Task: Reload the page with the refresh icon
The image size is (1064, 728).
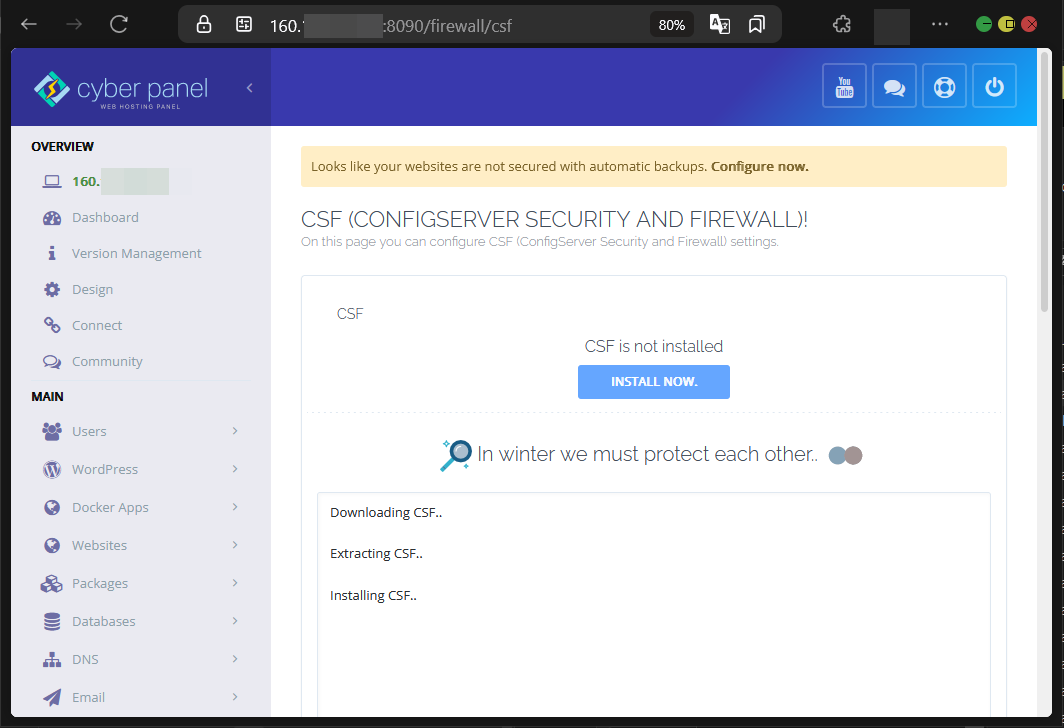Action: tap(119, 24)
